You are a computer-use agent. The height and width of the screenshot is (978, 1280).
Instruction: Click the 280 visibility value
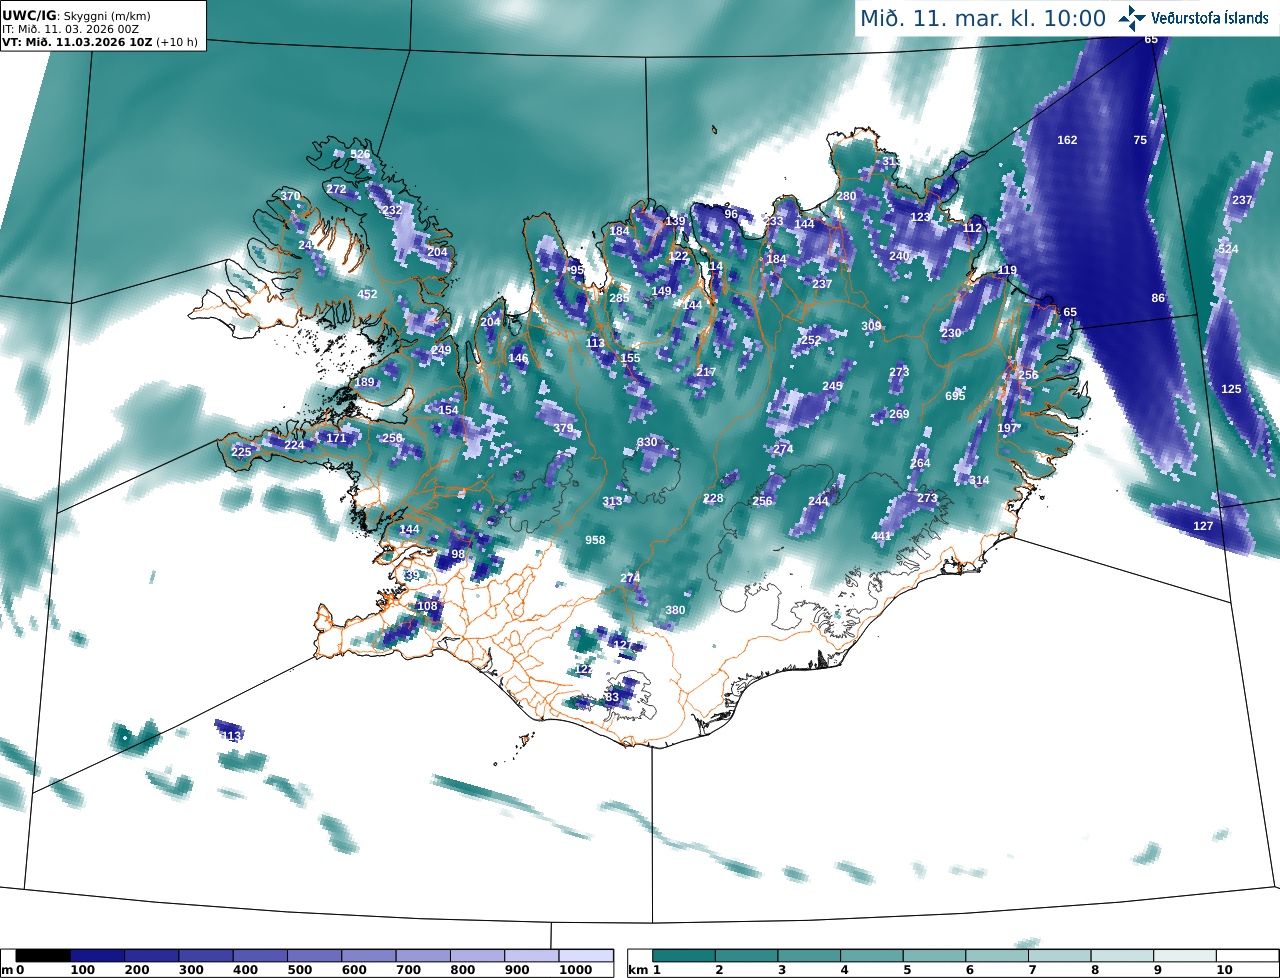point(846,196)
